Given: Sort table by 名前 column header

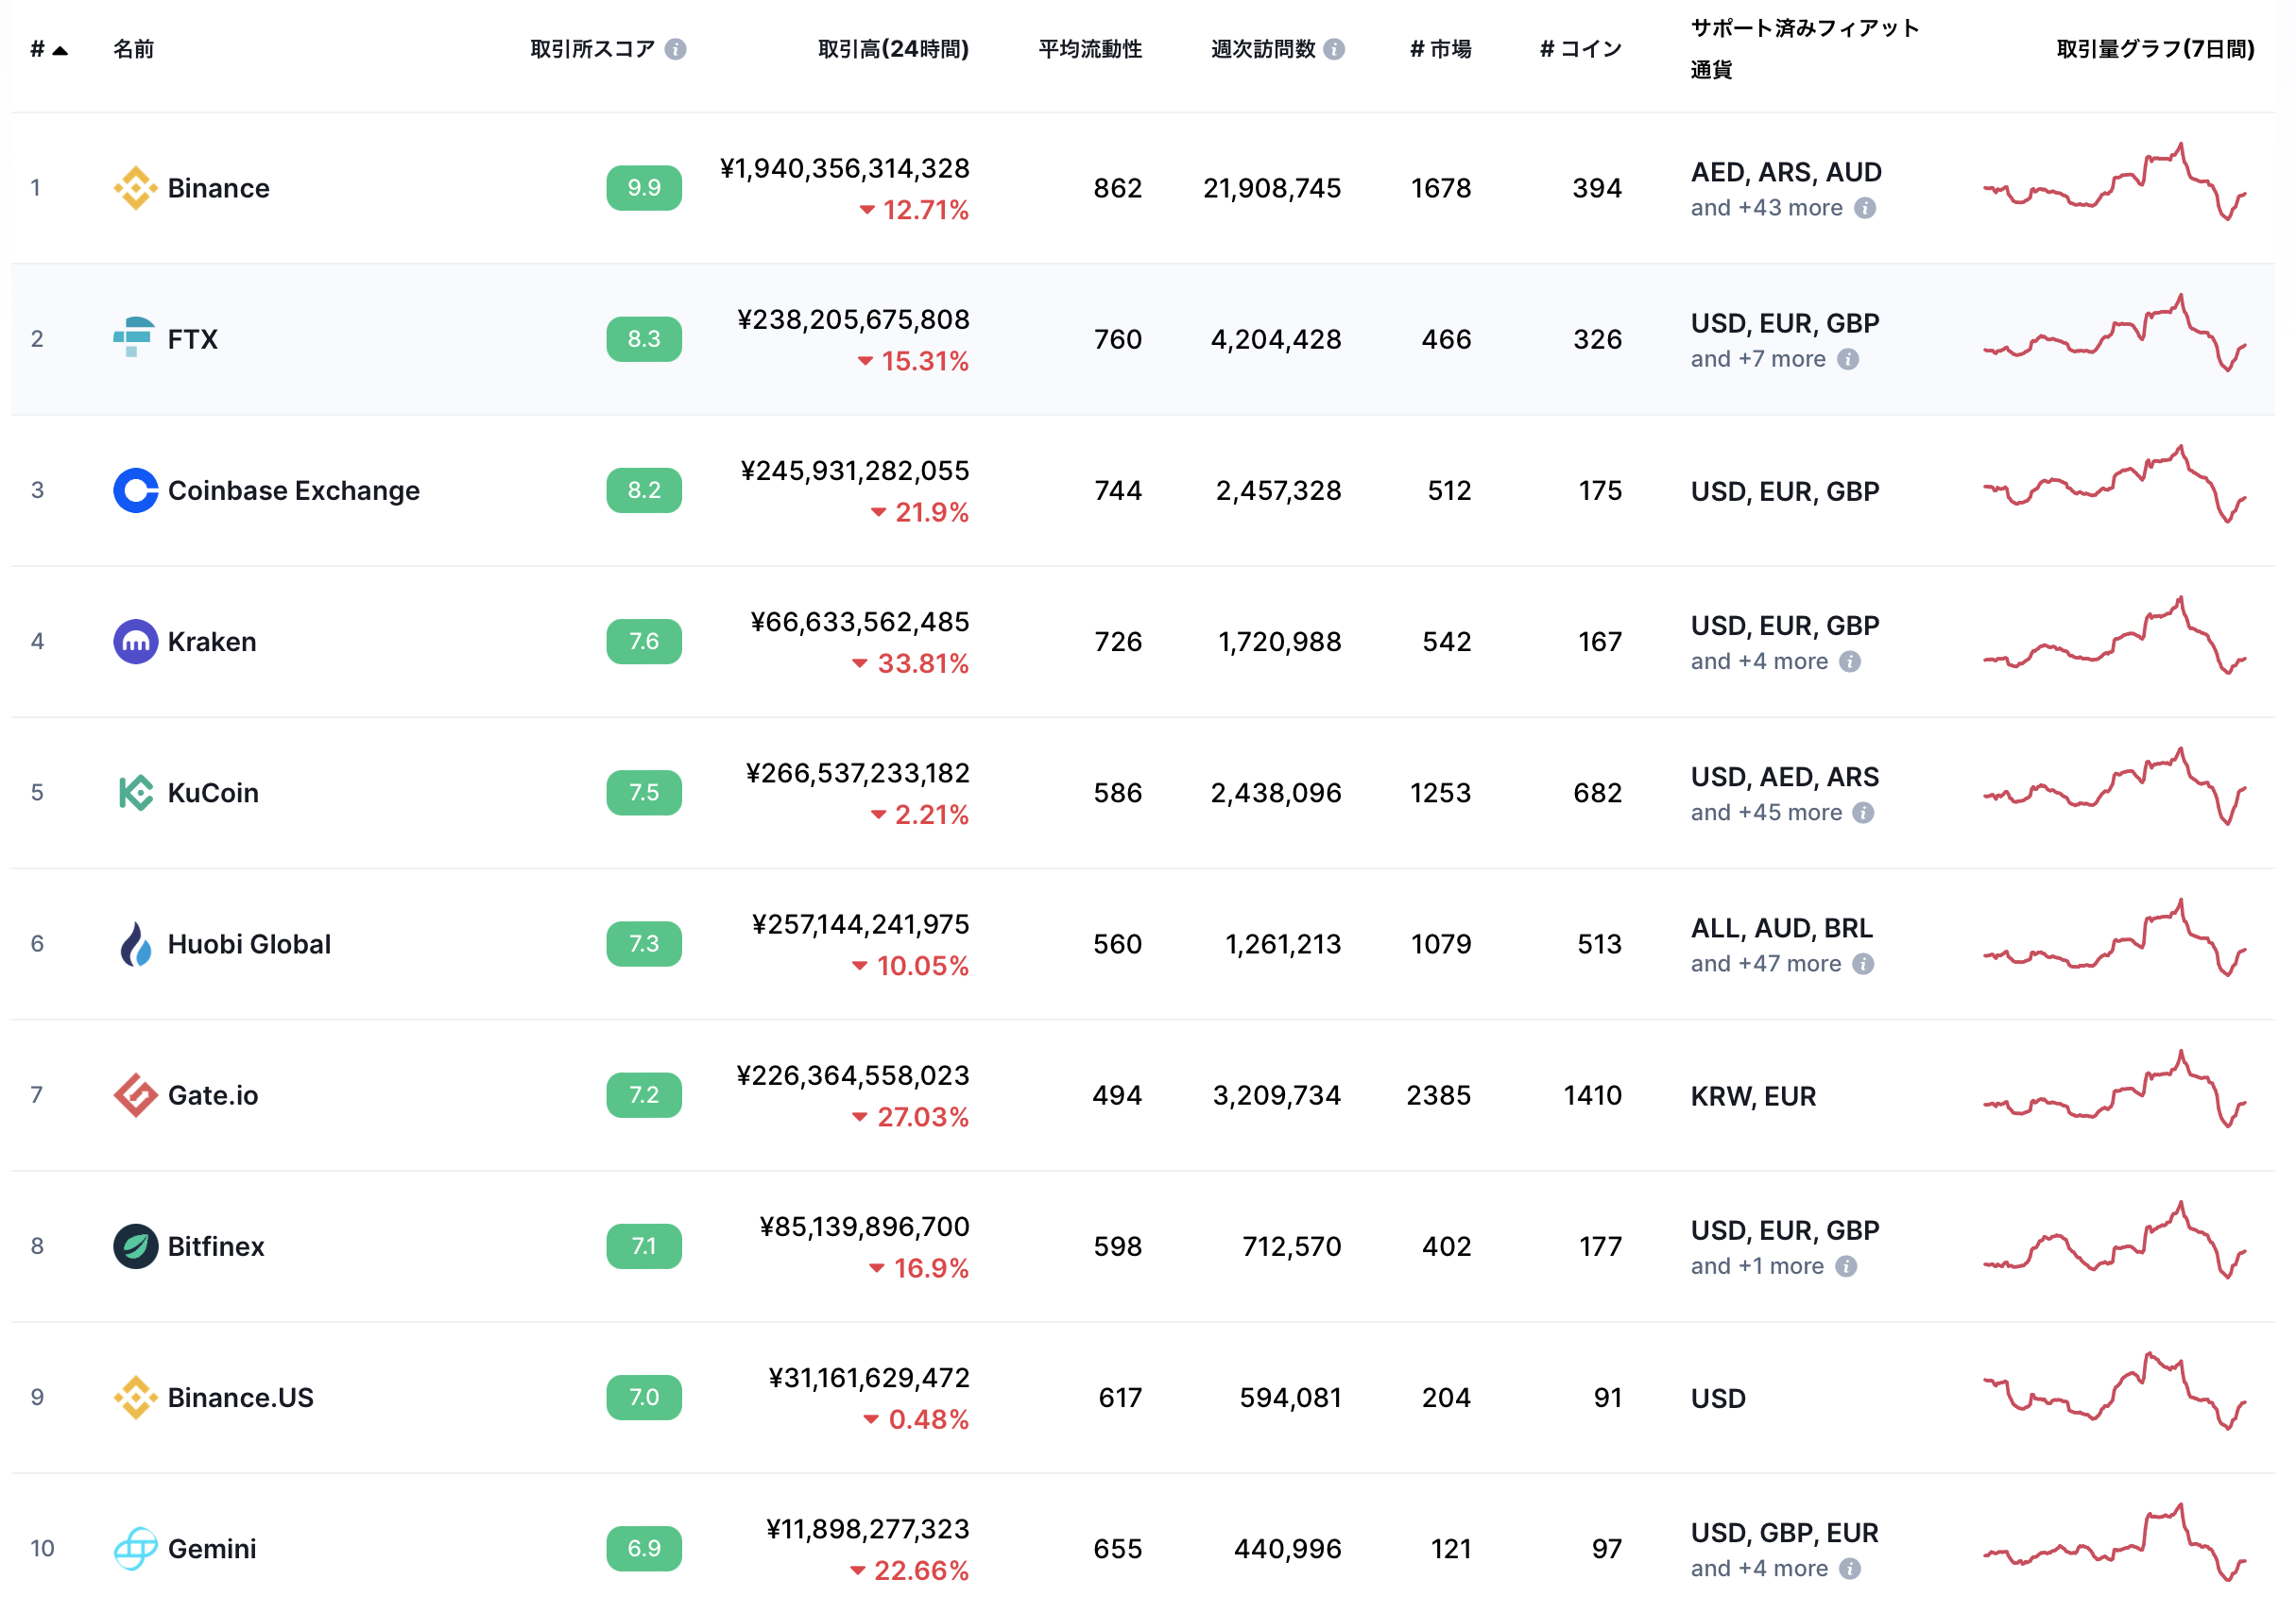Looking at the screenshot, I should [x=133, y=49].
